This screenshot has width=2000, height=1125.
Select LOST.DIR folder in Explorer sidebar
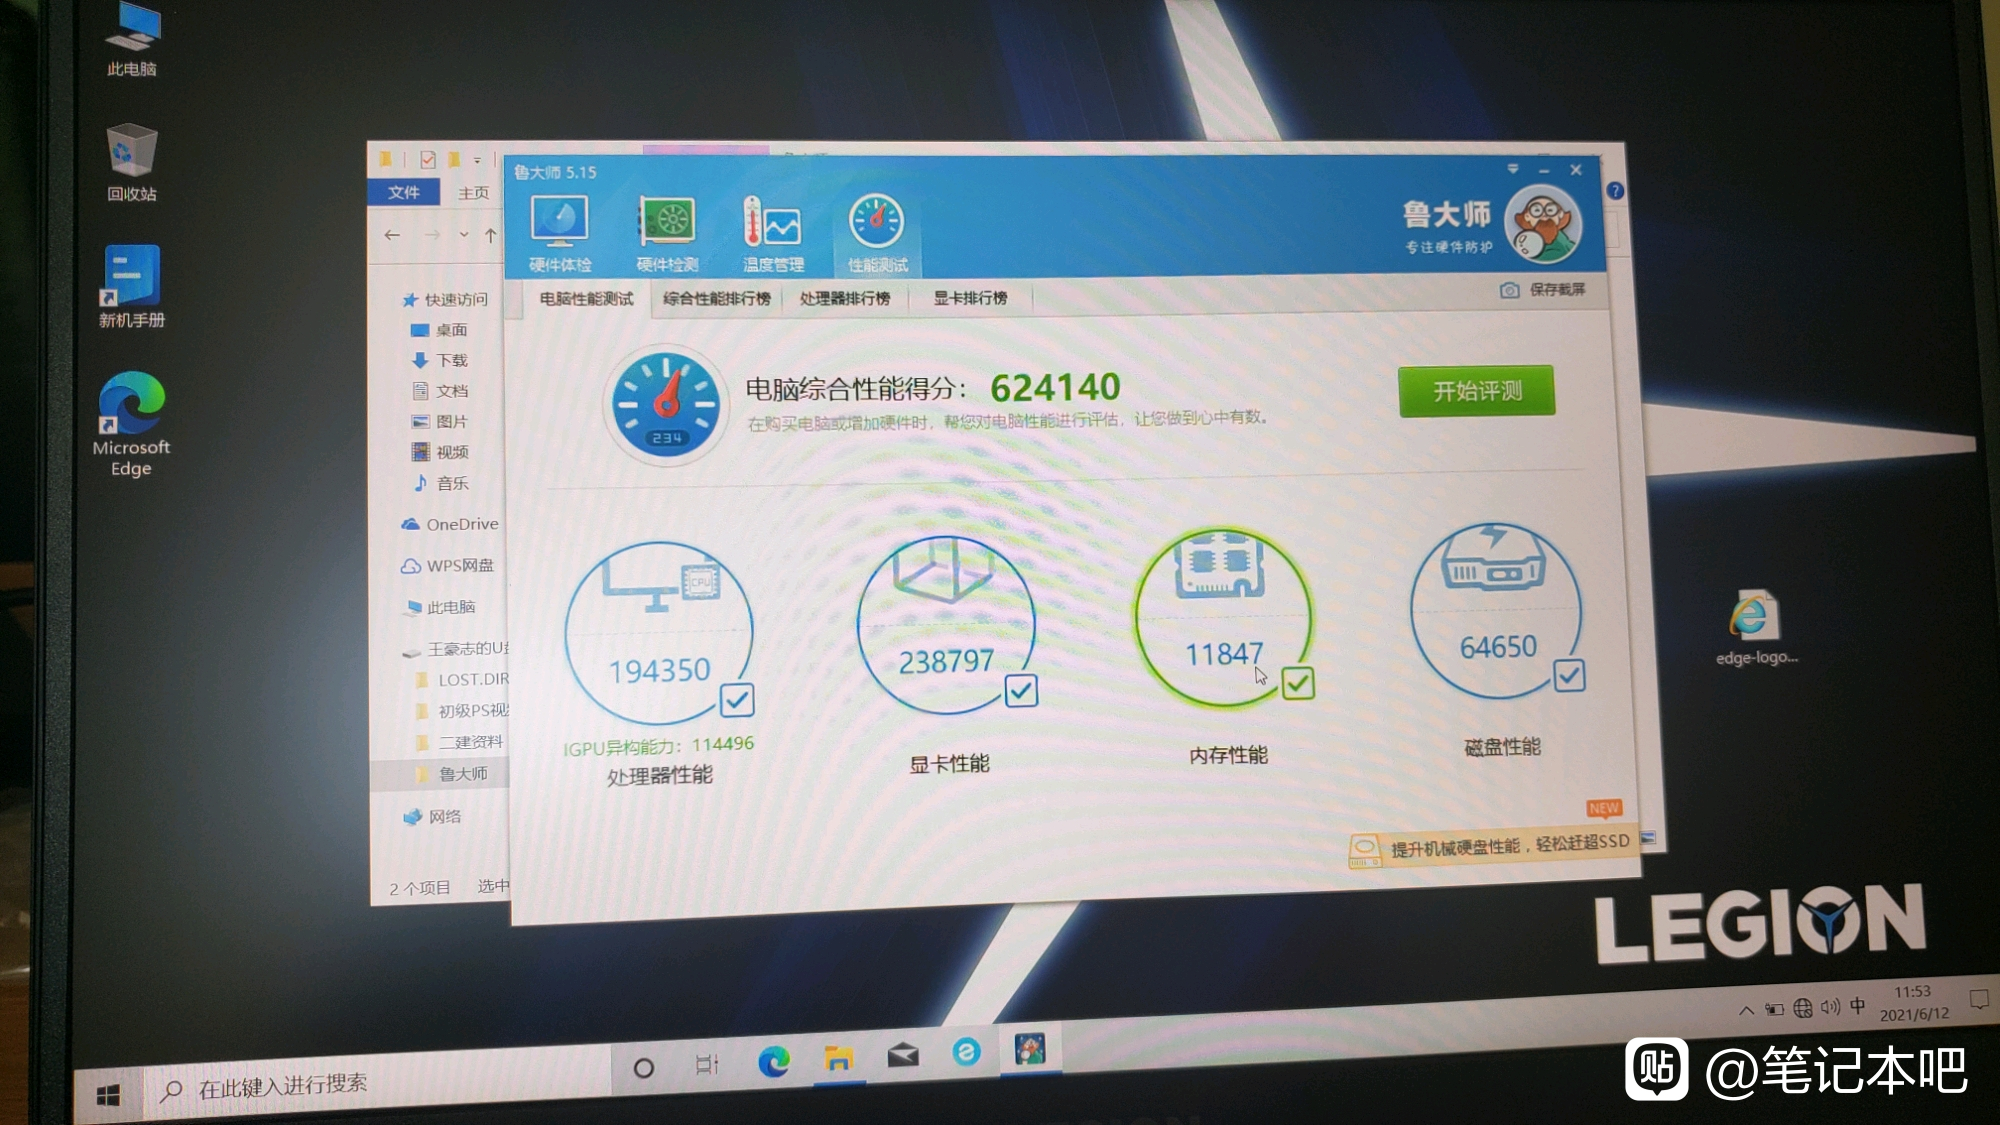point(462,680)
